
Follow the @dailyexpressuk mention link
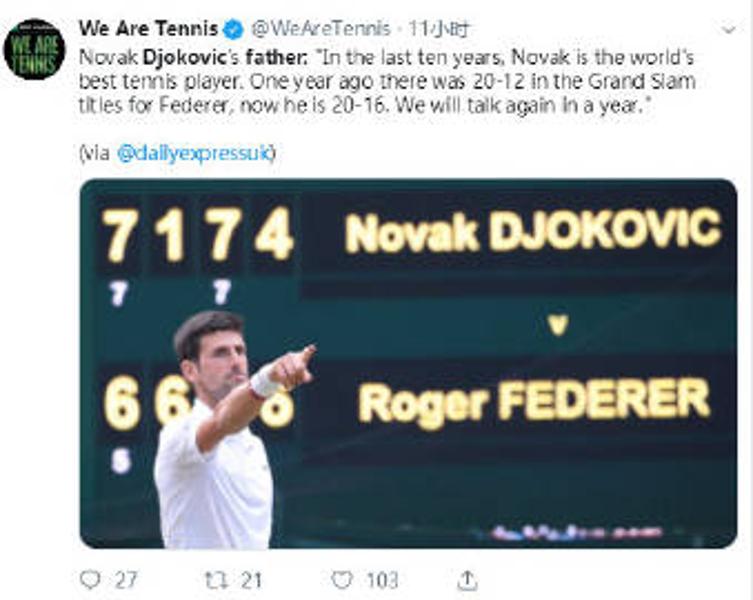tap(196, 153)
